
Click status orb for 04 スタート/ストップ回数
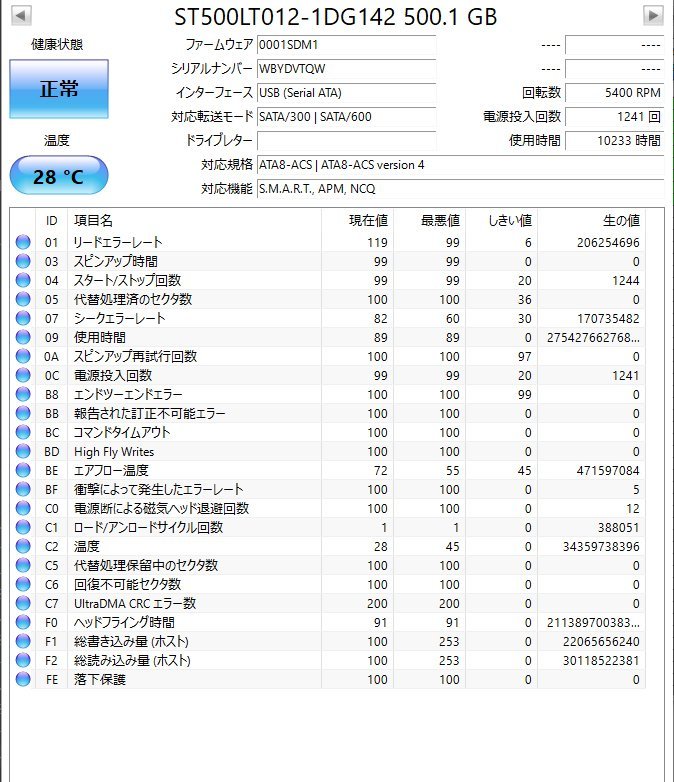pyautogui.click(x=23, y=280)
